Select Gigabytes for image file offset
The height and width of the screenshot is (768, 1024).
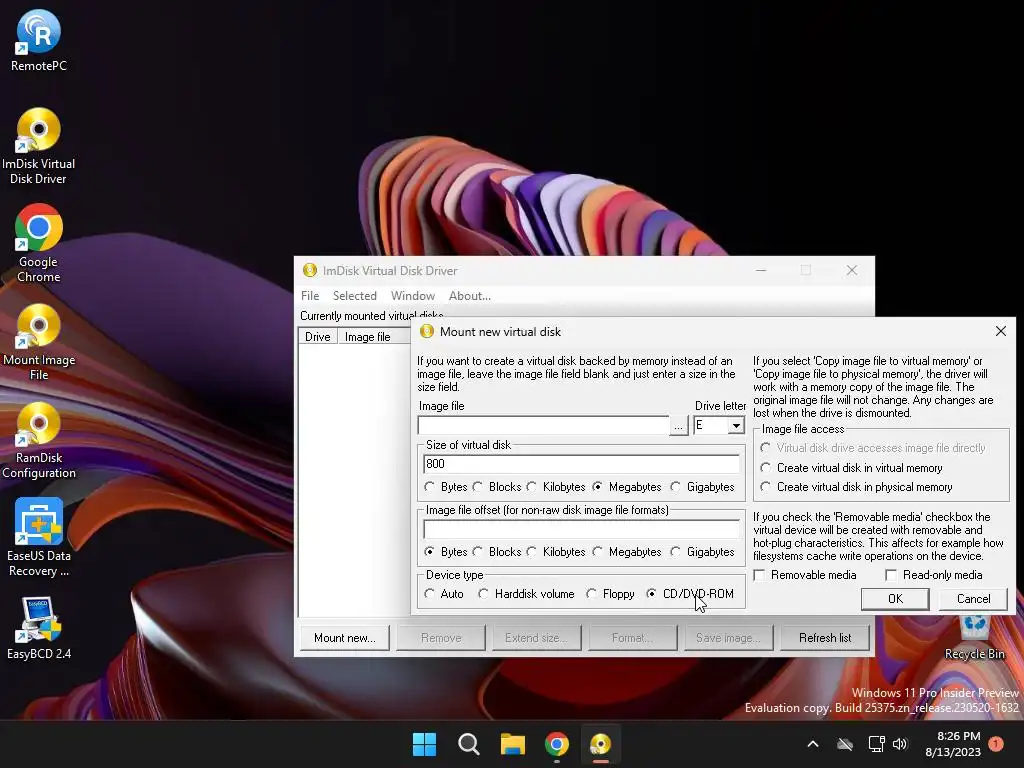click(x=703, y=552)
